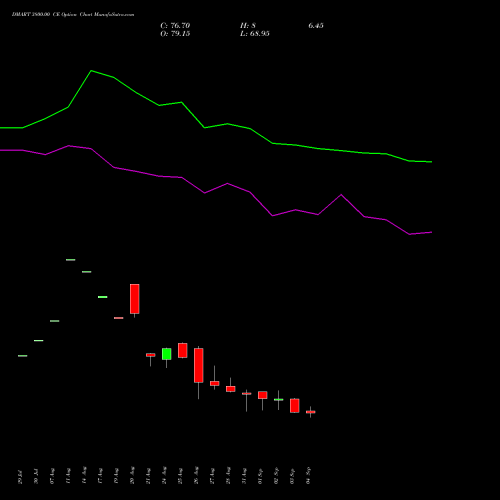Click the peak of the green upper line
The image size is (500, 500).
pyautogui.click(x=91, y=71)
